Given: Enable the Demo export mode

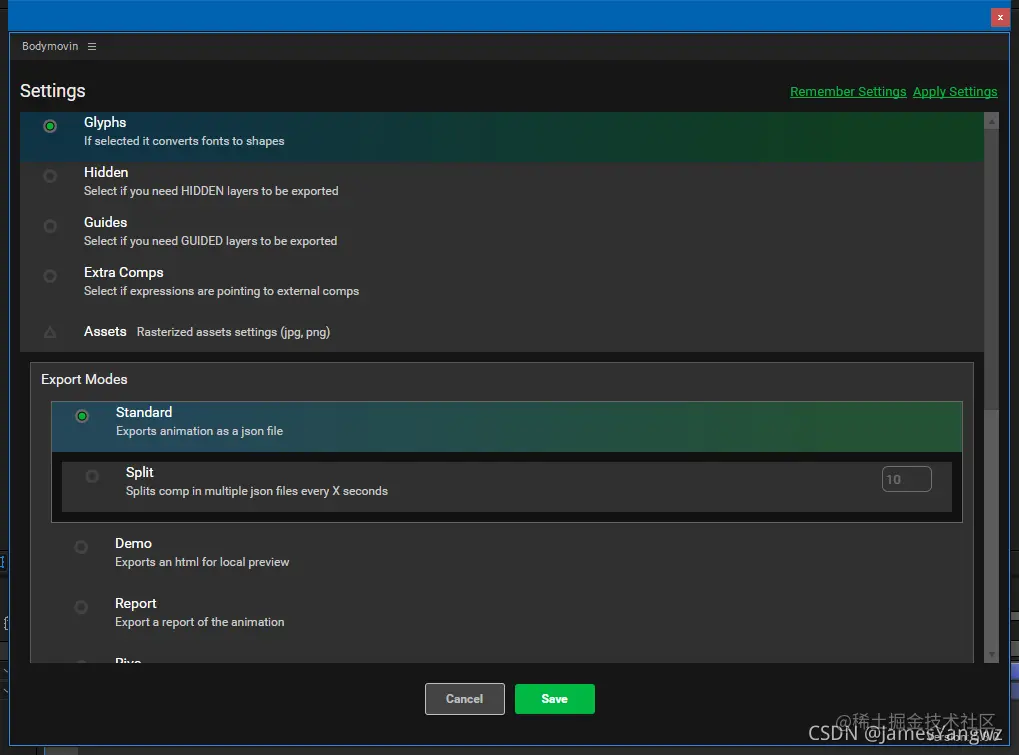Looking at the screenshot, I should pyautogui.click(x=81, y=547).
